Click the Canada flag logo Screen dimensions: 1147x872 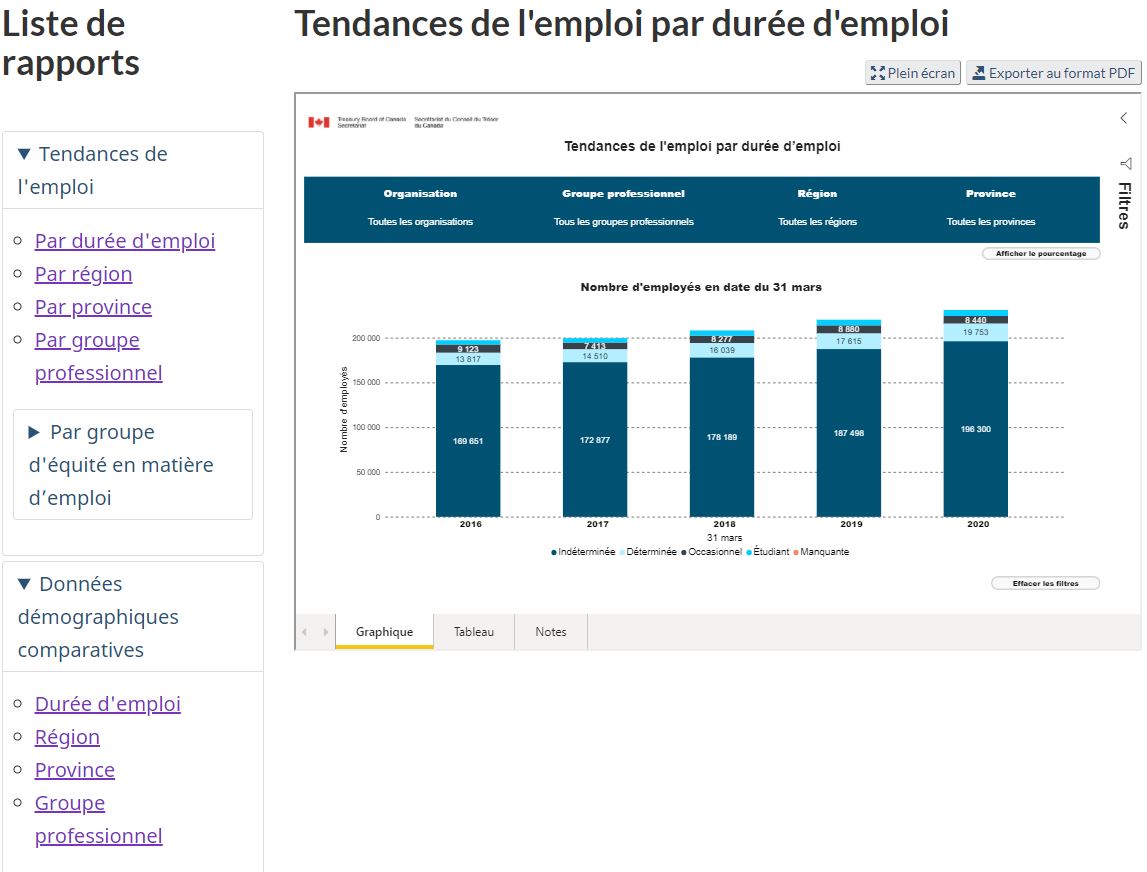319,122
